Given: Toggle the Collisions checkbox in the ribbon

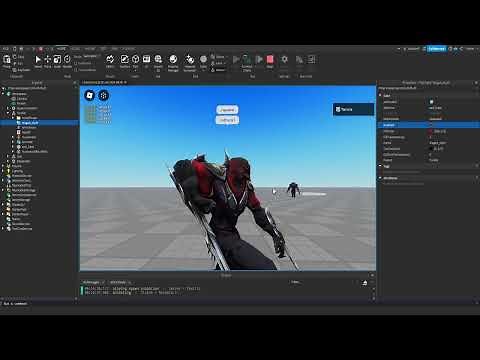Looking at the screenshot, I should [x=76, y=63].
